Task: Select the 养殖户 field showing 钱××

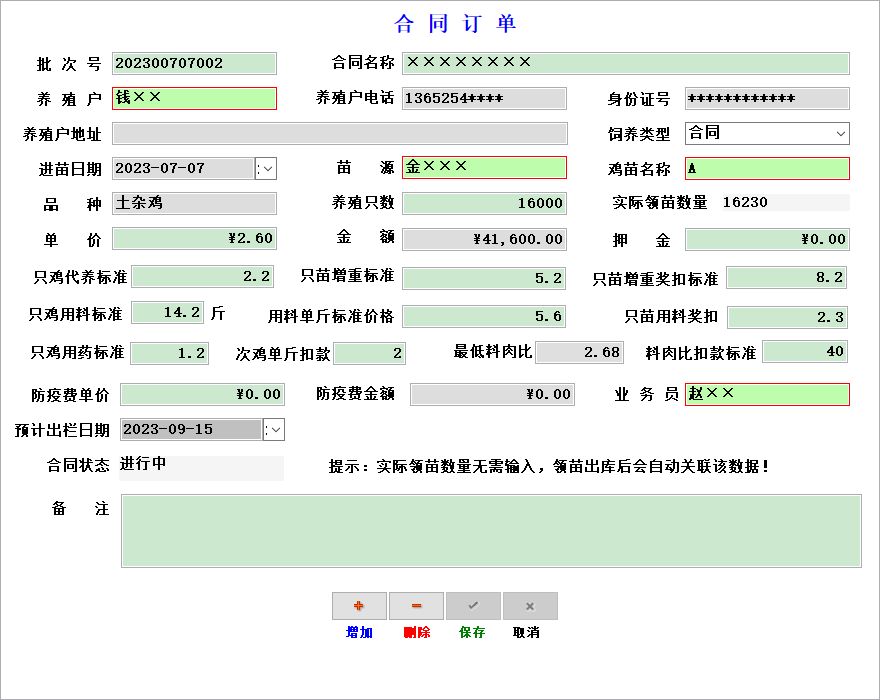Action: (194, 98)
